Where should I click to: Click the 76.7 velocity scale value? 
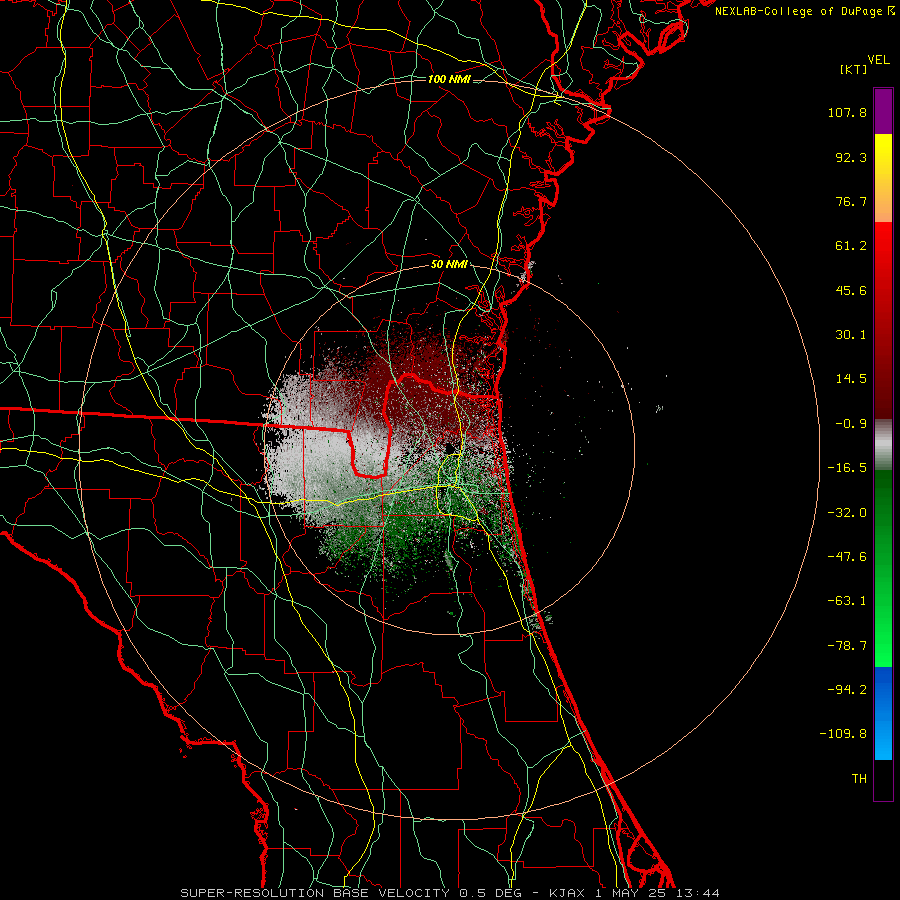(851, 201)
